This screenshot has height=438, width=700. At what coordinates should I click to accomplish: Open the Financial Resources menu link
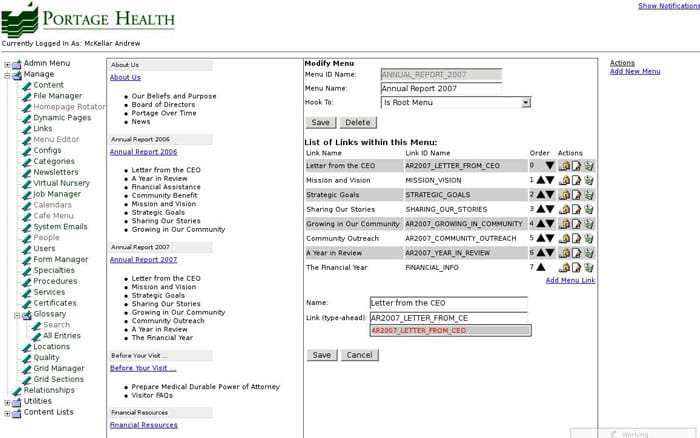143,425
